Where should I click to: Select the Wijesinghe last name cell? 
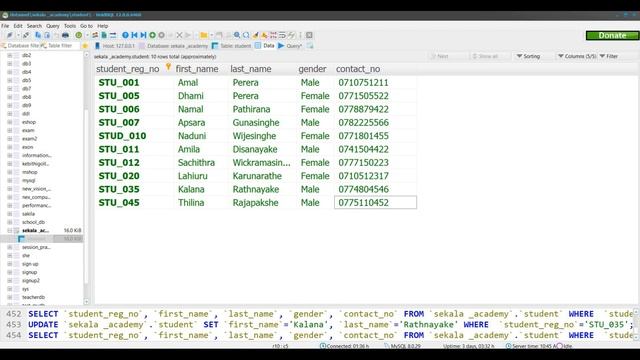(x=254, y=136)
